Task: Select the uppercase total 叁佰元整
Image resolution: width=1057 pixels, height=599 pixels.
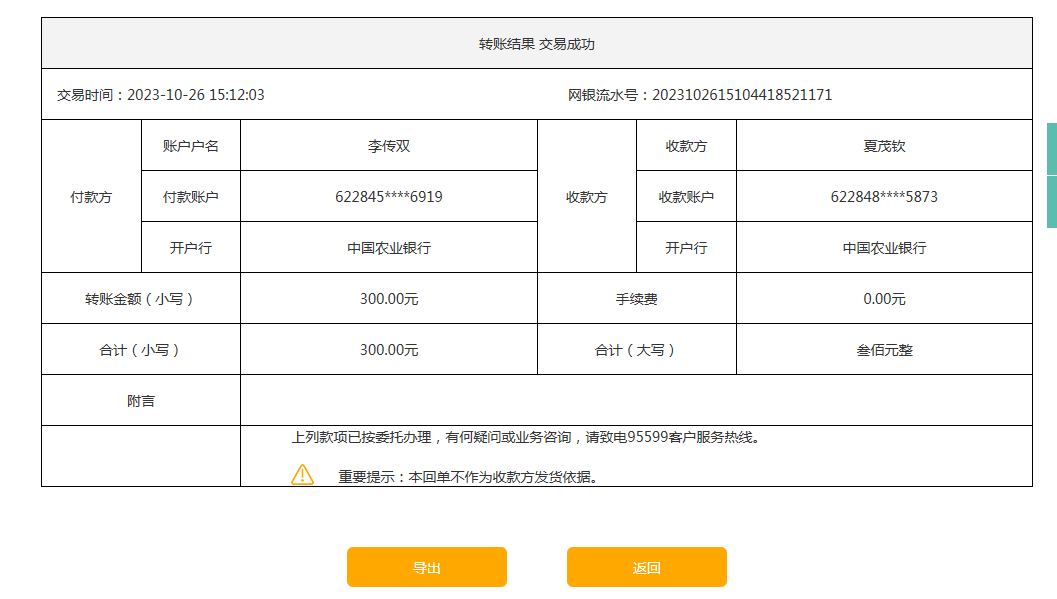Action: pyautogui.click(x=884, y=350)
